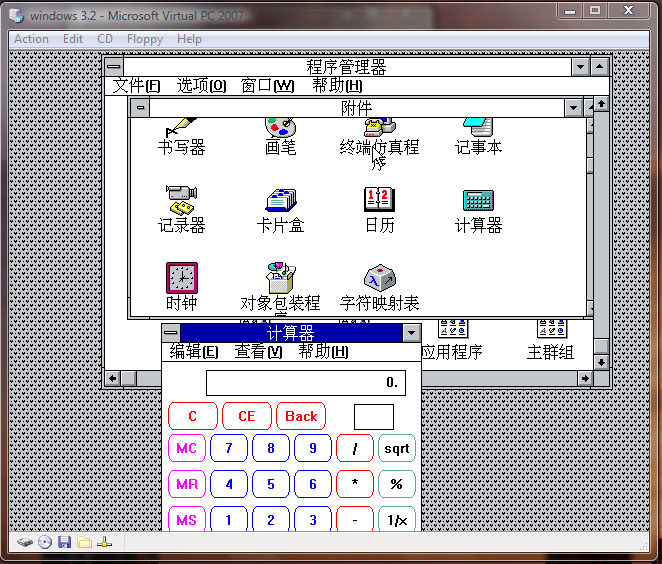
Task: Click the MR memory recall button
Action: (187, 484)
